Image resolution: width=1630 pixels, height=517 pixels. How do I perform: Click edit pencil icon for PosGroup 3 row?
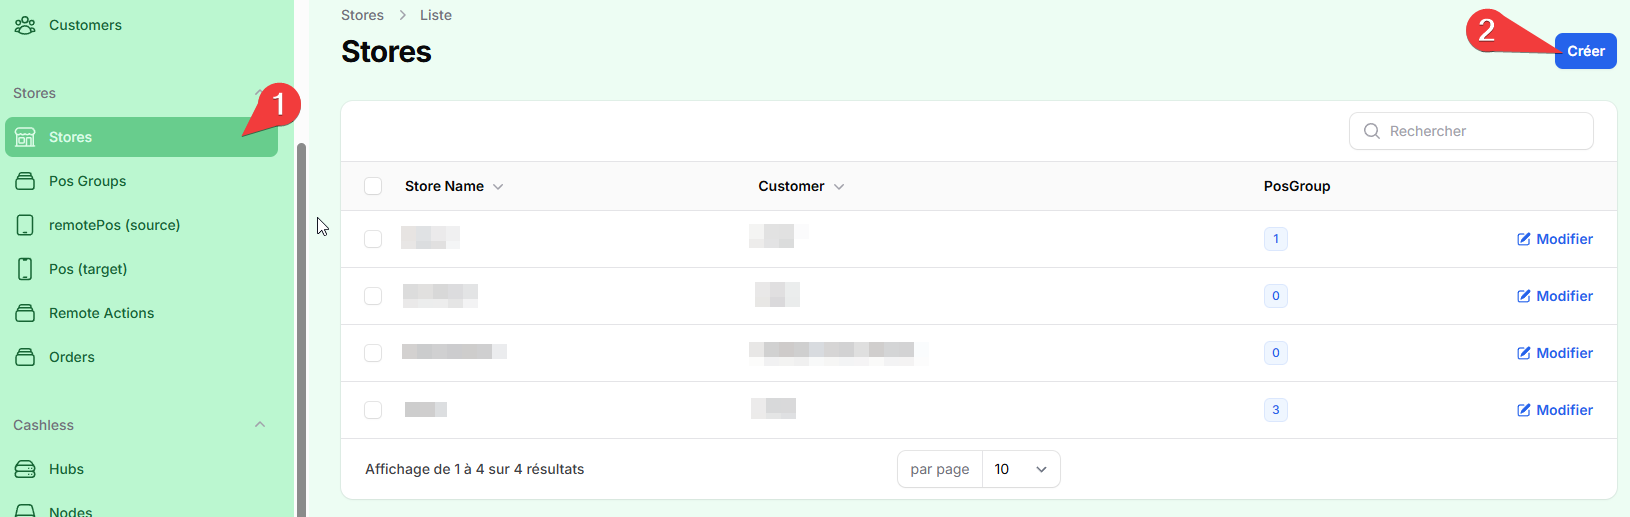pos(1523,410)
